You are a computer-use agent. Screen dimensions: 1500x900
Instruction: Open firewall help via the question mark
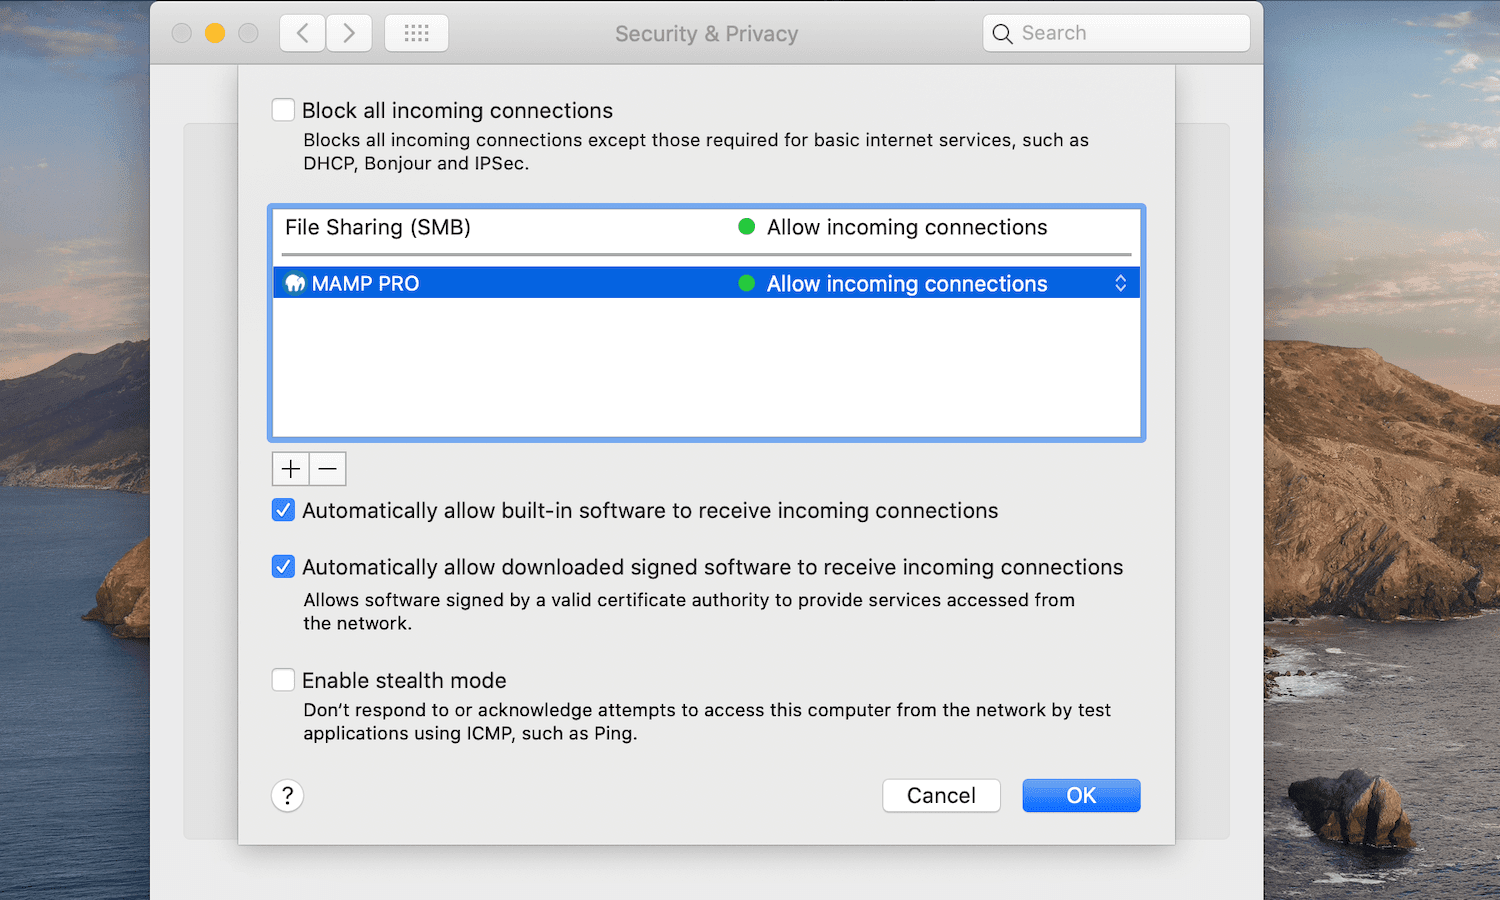(287, 795)
